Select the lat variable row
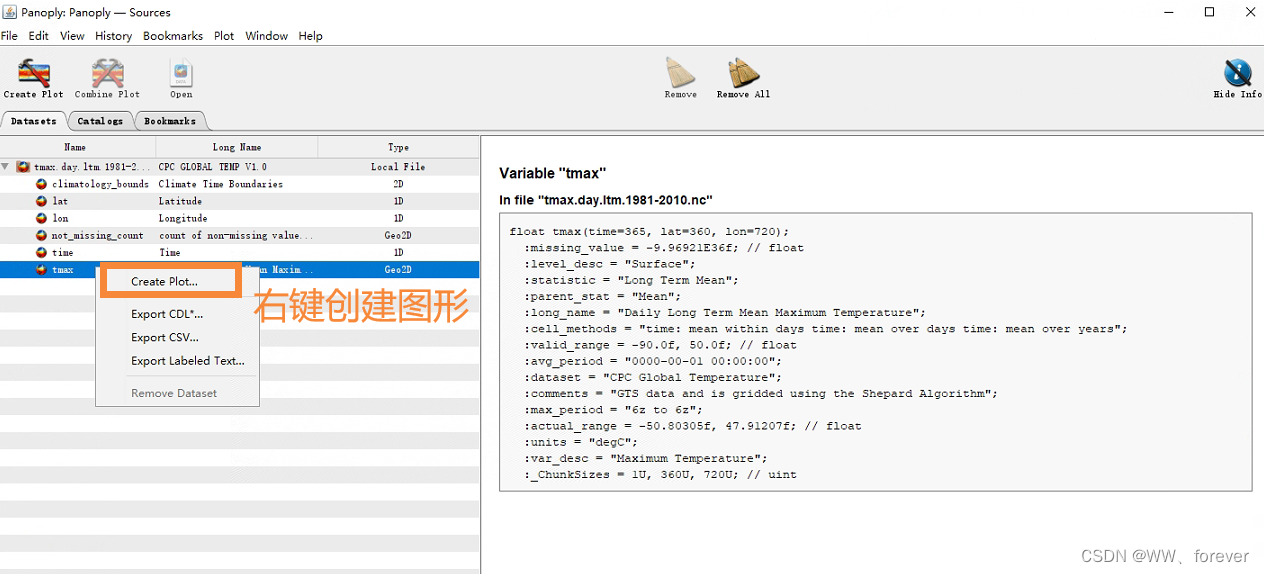1264x574 pixels. (x=240, y=201)
